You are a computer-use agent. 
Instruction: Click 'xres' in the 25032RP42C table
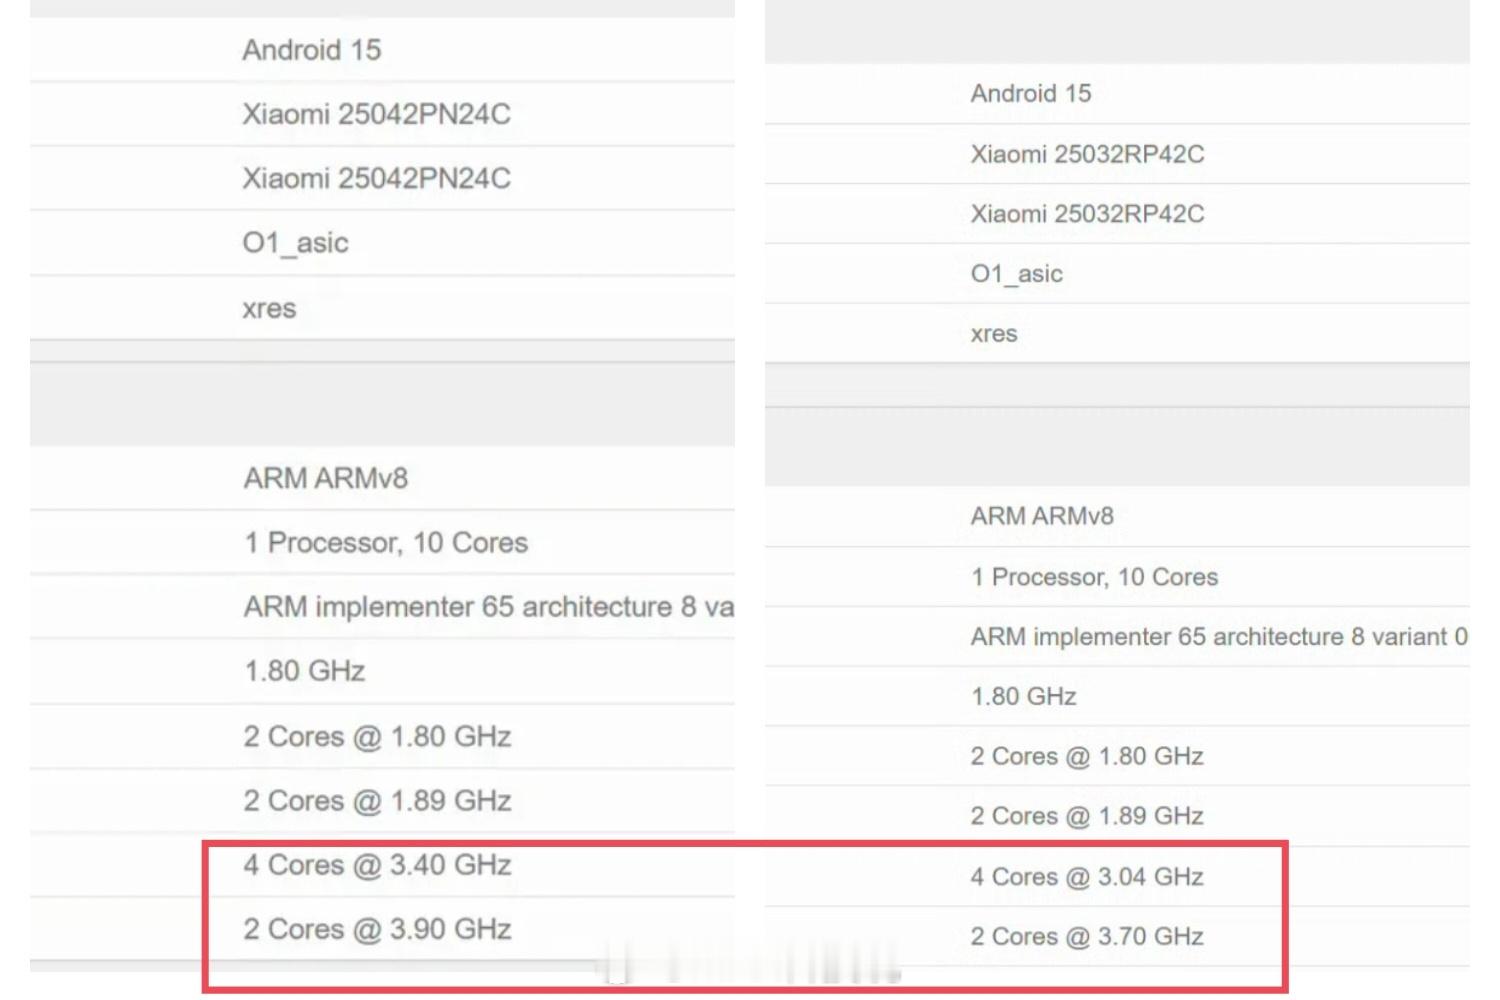coord(994,334)
